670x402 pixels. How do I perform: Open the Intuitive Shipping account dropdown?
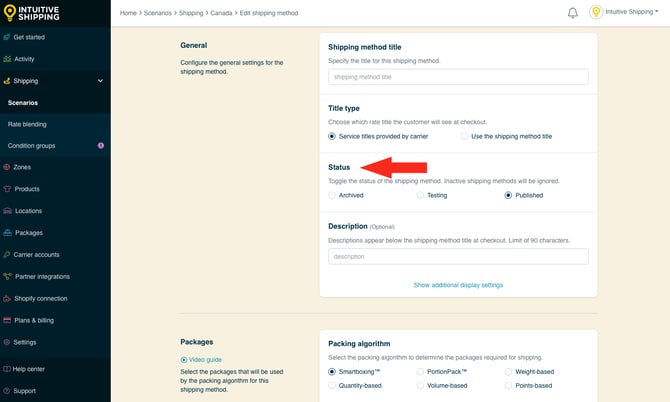tap(632, 12)
